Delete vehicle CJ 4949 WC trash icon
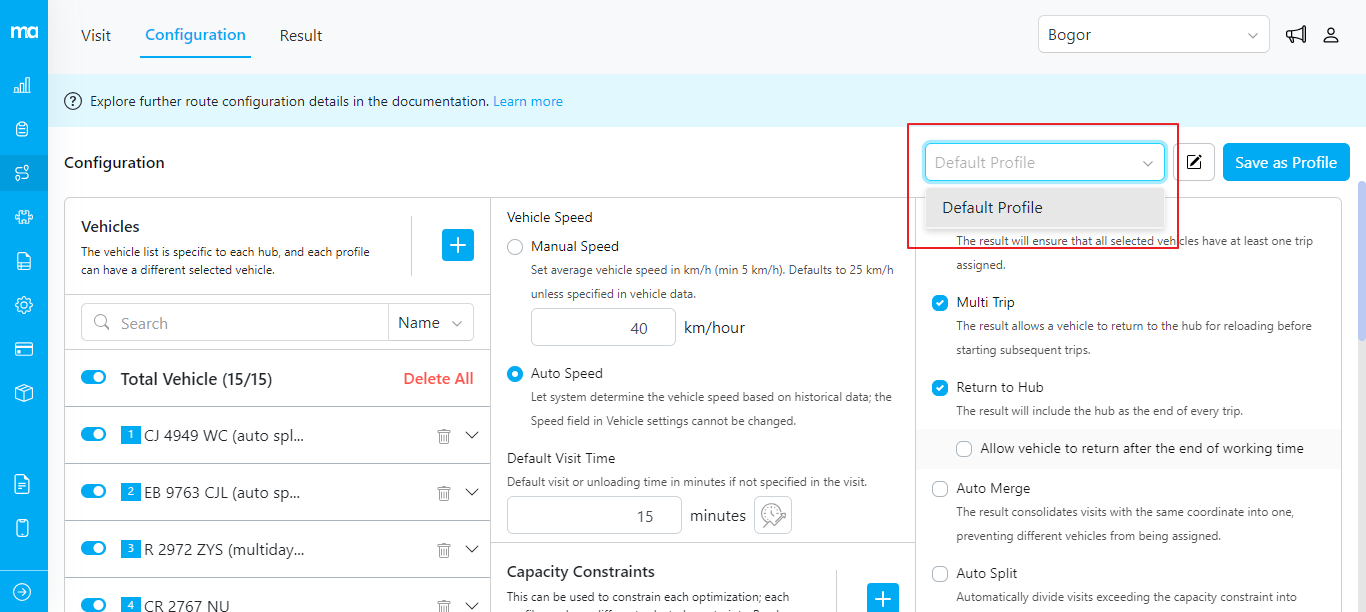 pyautogui.click(x=444, y=436)
